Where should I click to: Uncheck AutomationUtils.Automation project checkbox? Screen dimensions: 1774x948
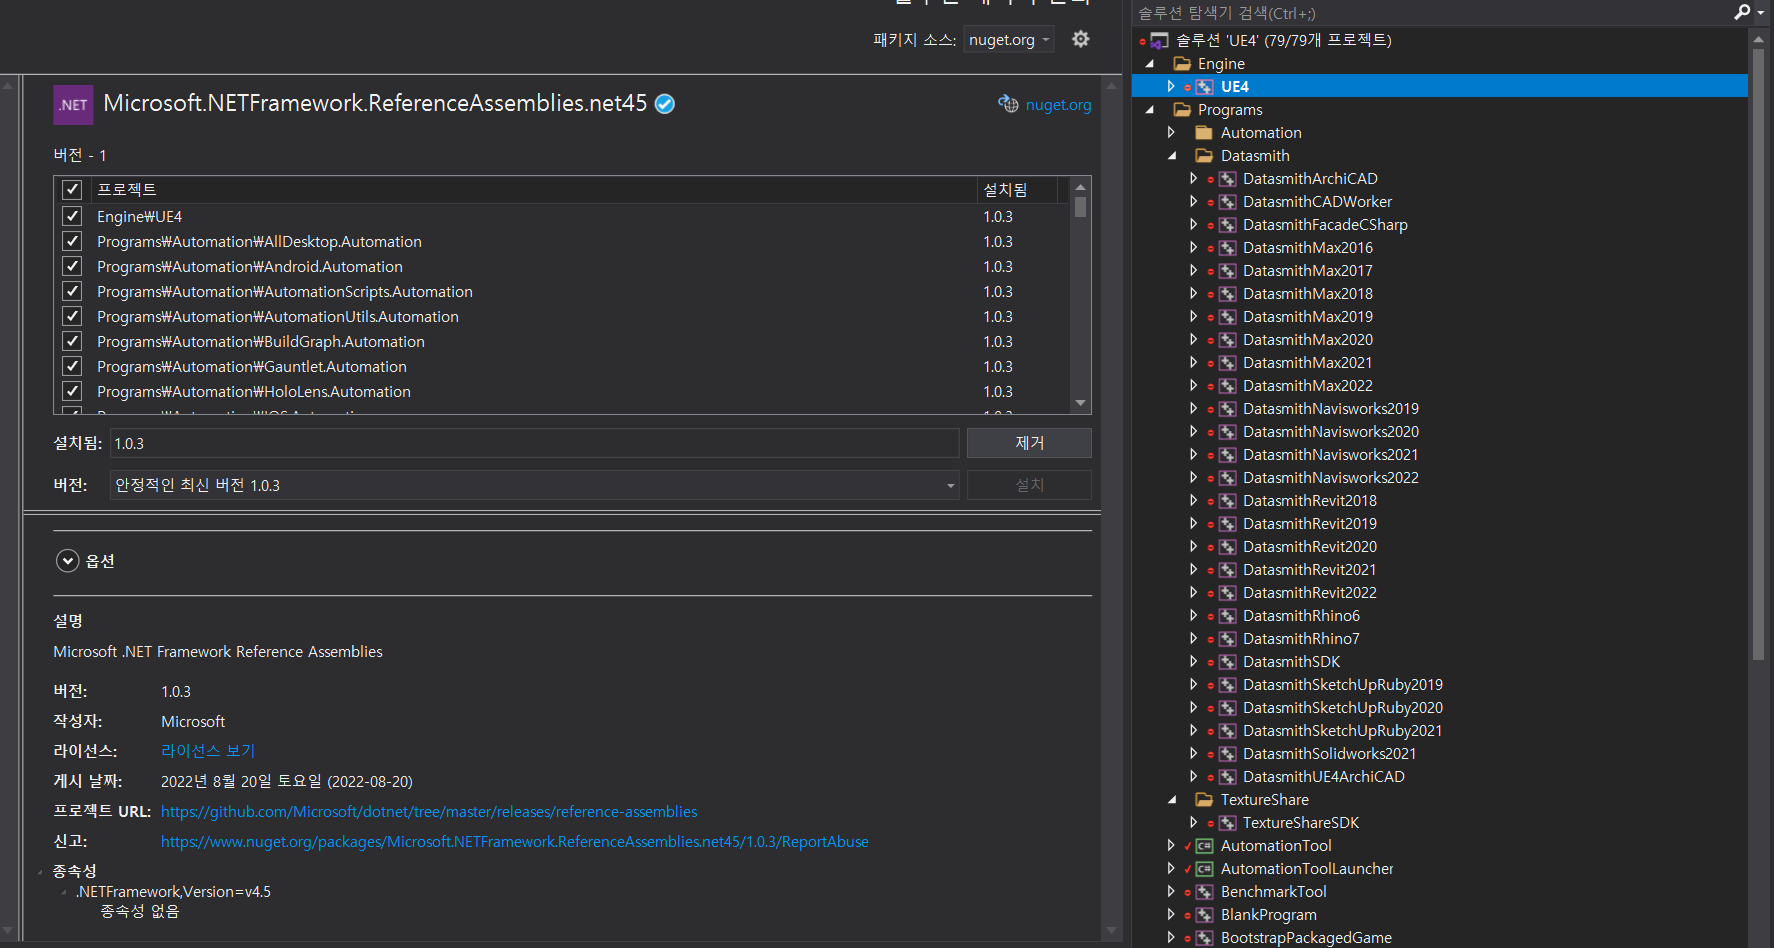pyautogui.click(x=72, y=316)
